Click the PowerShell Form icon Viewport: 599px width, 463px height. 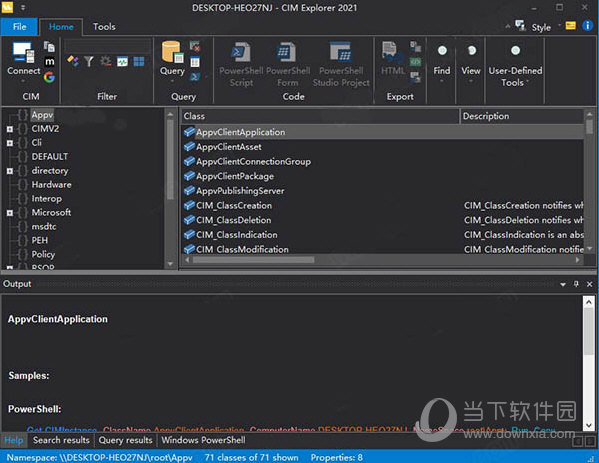pos(287,52)
